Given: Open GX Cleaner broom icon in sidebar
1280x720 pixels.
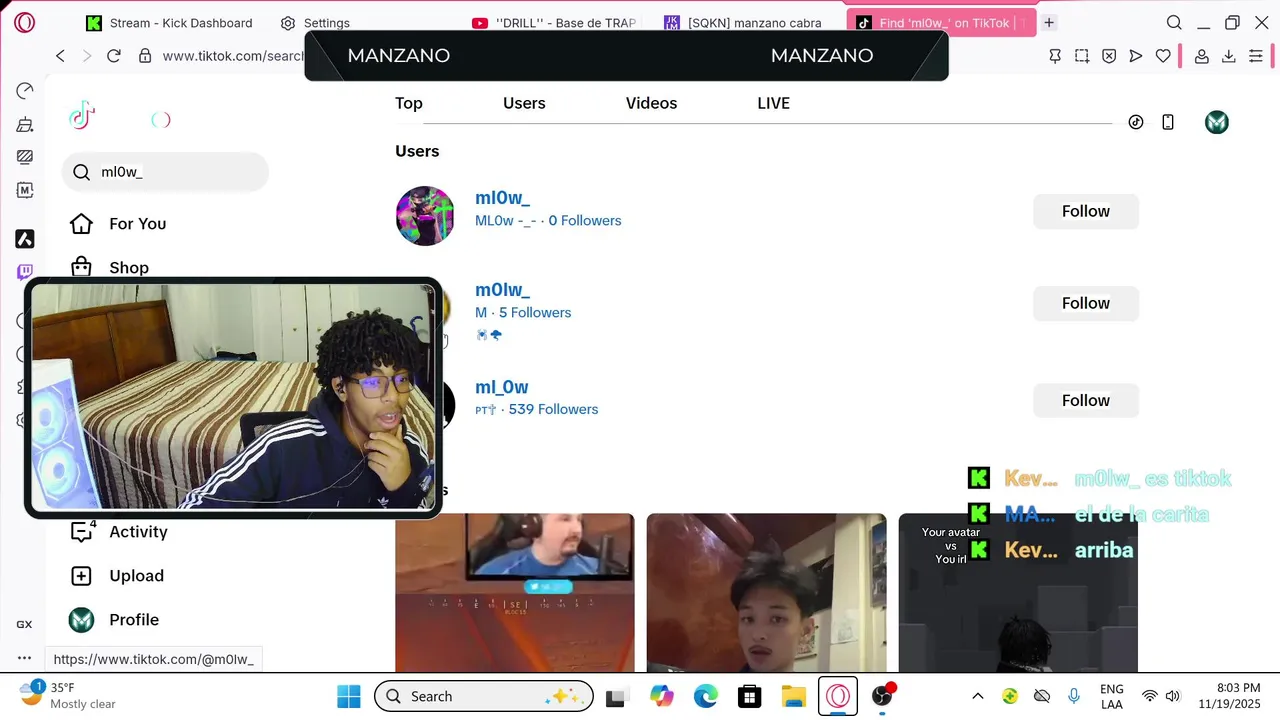Looking at the screenshot, I should pyautogui.click(x=25, y=125).
